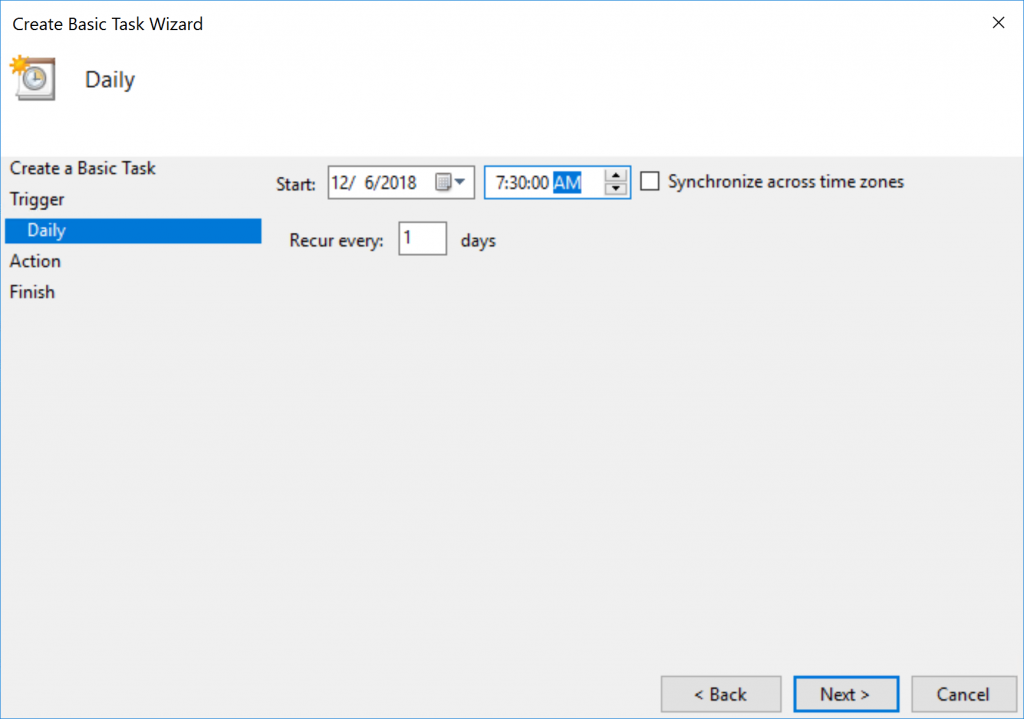Select Create a Basic Task in the sidebar
Screen dimensions: 1024x719
point(82,168)
